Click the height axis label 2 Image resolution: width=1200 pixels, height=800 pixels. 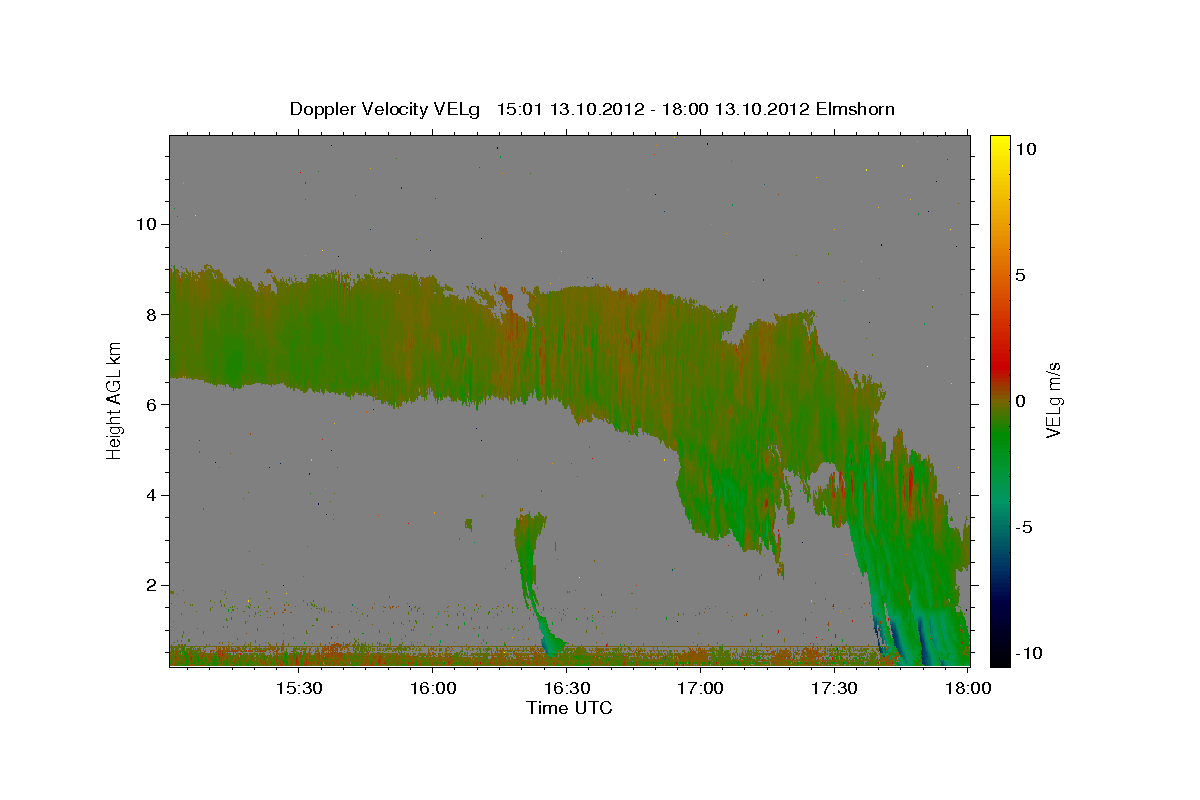coord(151,586)
